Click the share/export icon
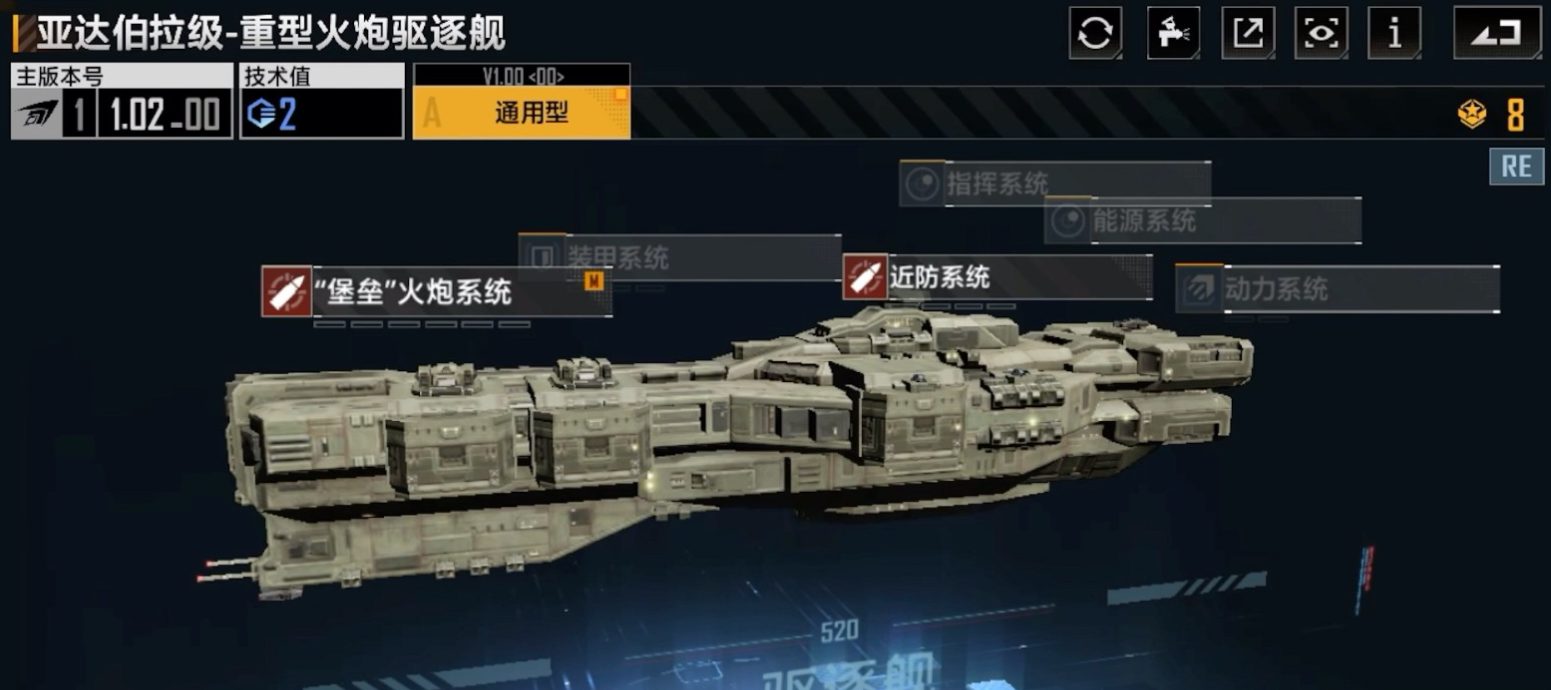The height and width of the screenshot is (690, 1551). coord(1248,33)
